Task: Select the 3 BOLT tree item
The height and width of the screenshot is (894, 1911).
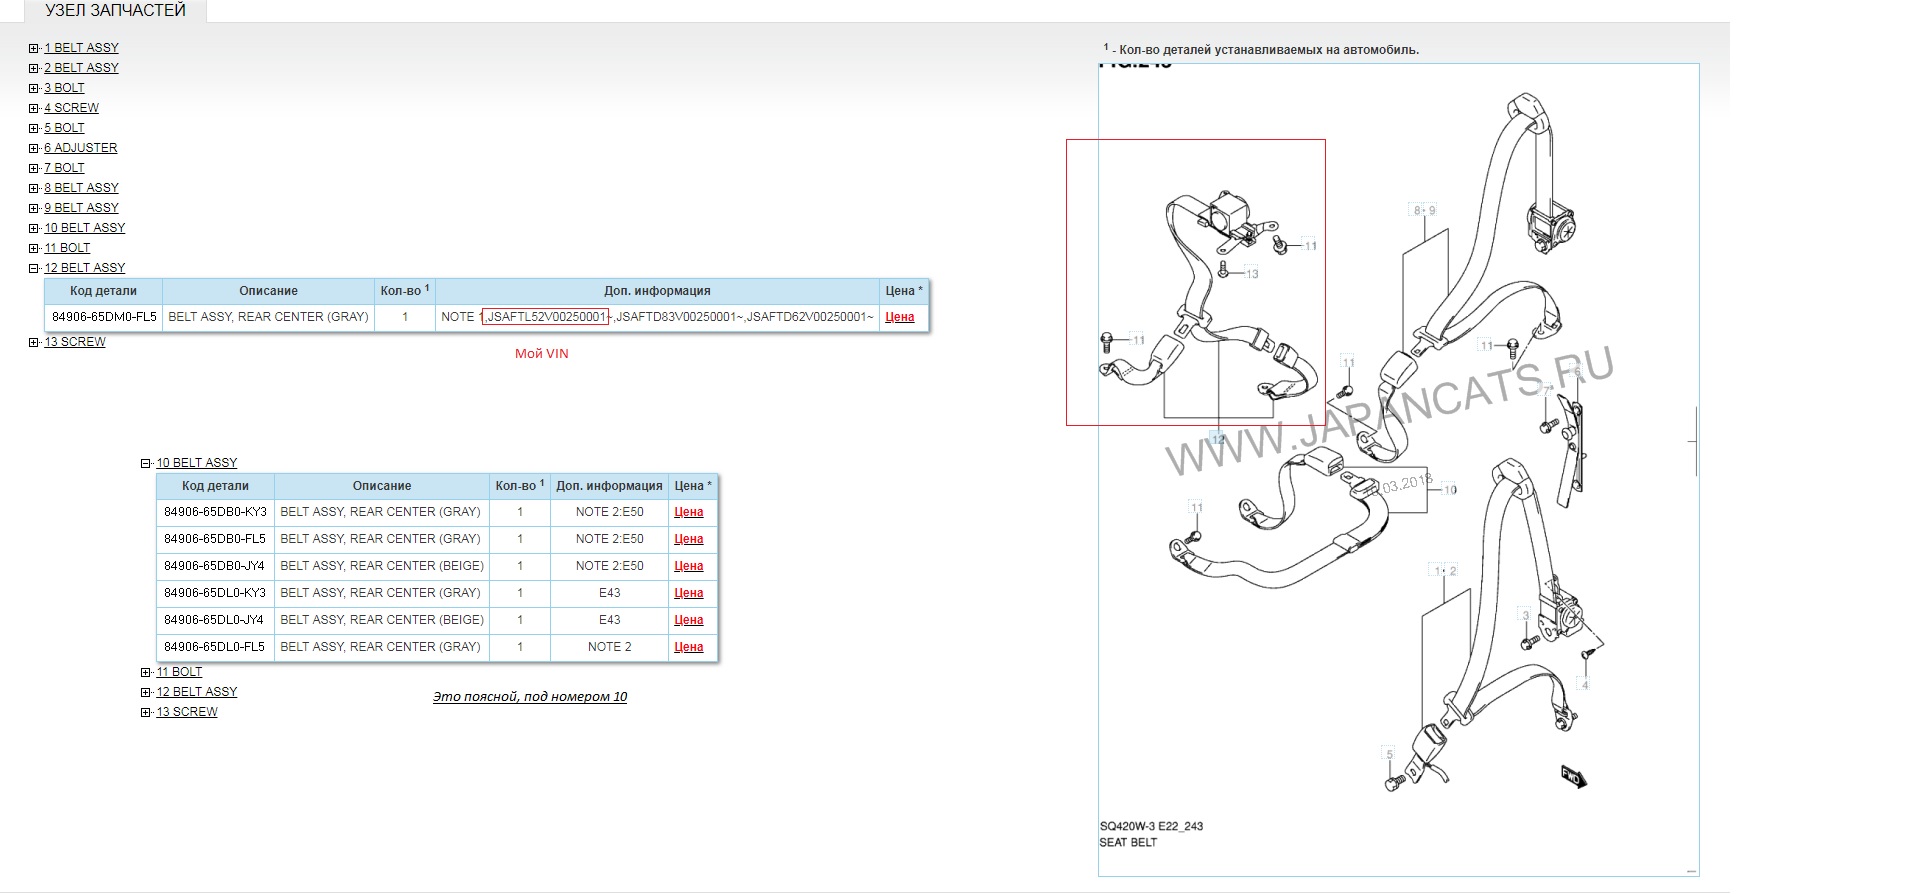Action: coord(64,88)
